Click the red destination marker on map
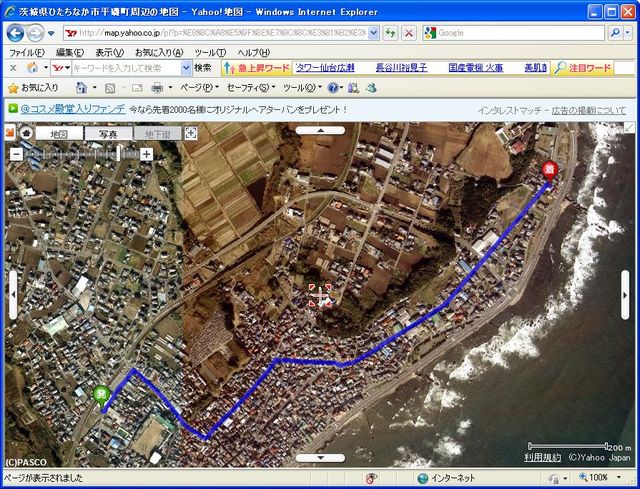 (x=548, y=170)
